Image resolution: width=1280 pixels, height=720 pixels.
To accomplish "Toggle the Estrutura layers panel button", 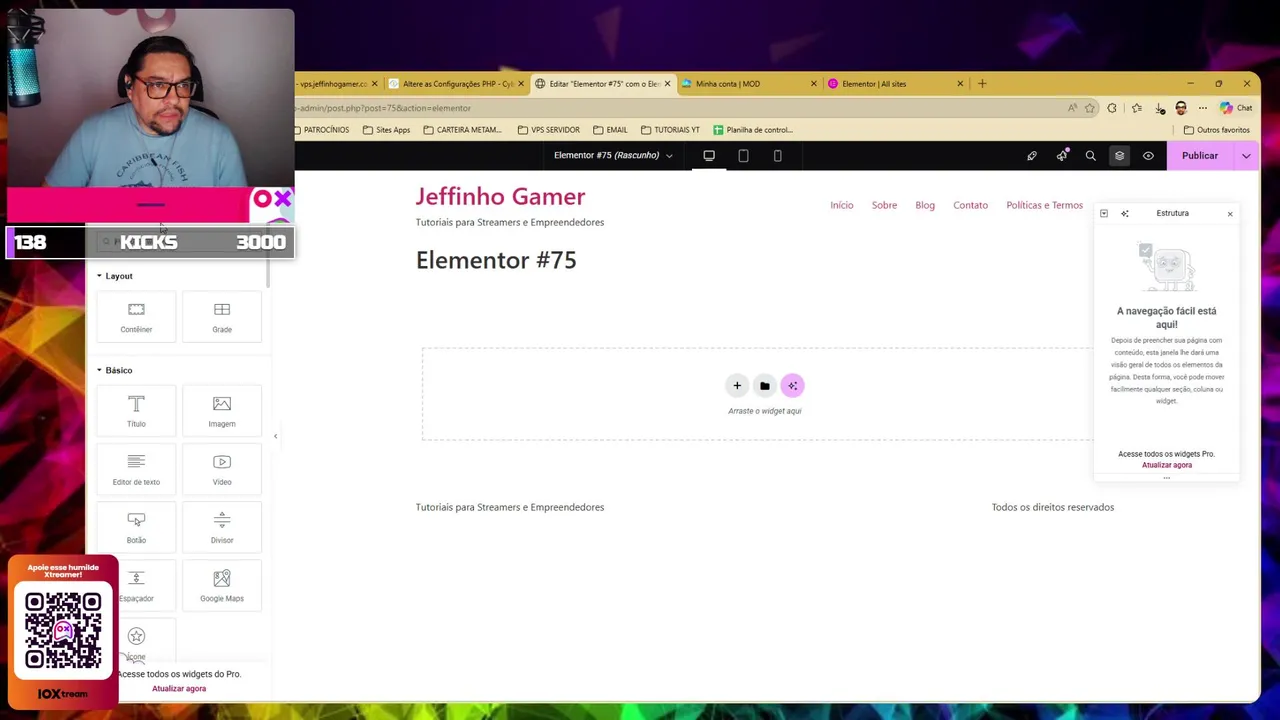I will [x=1120, y=156].
